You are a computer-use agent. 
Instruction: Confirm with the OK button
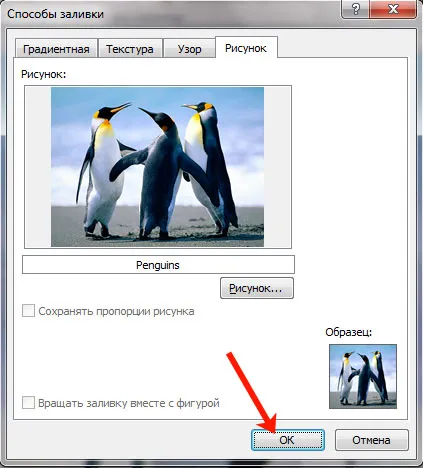pos(287,440)
